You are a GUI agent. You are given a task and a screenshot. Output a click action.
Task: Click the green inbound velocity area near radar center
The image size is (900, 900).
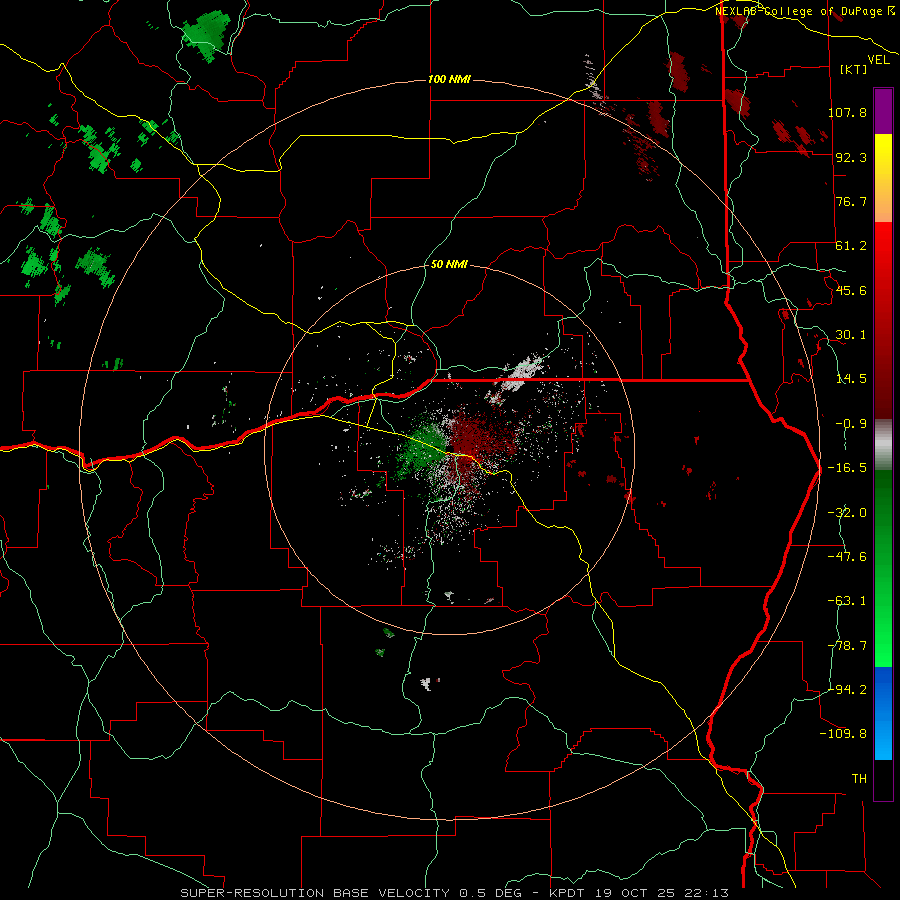point(424,448)
